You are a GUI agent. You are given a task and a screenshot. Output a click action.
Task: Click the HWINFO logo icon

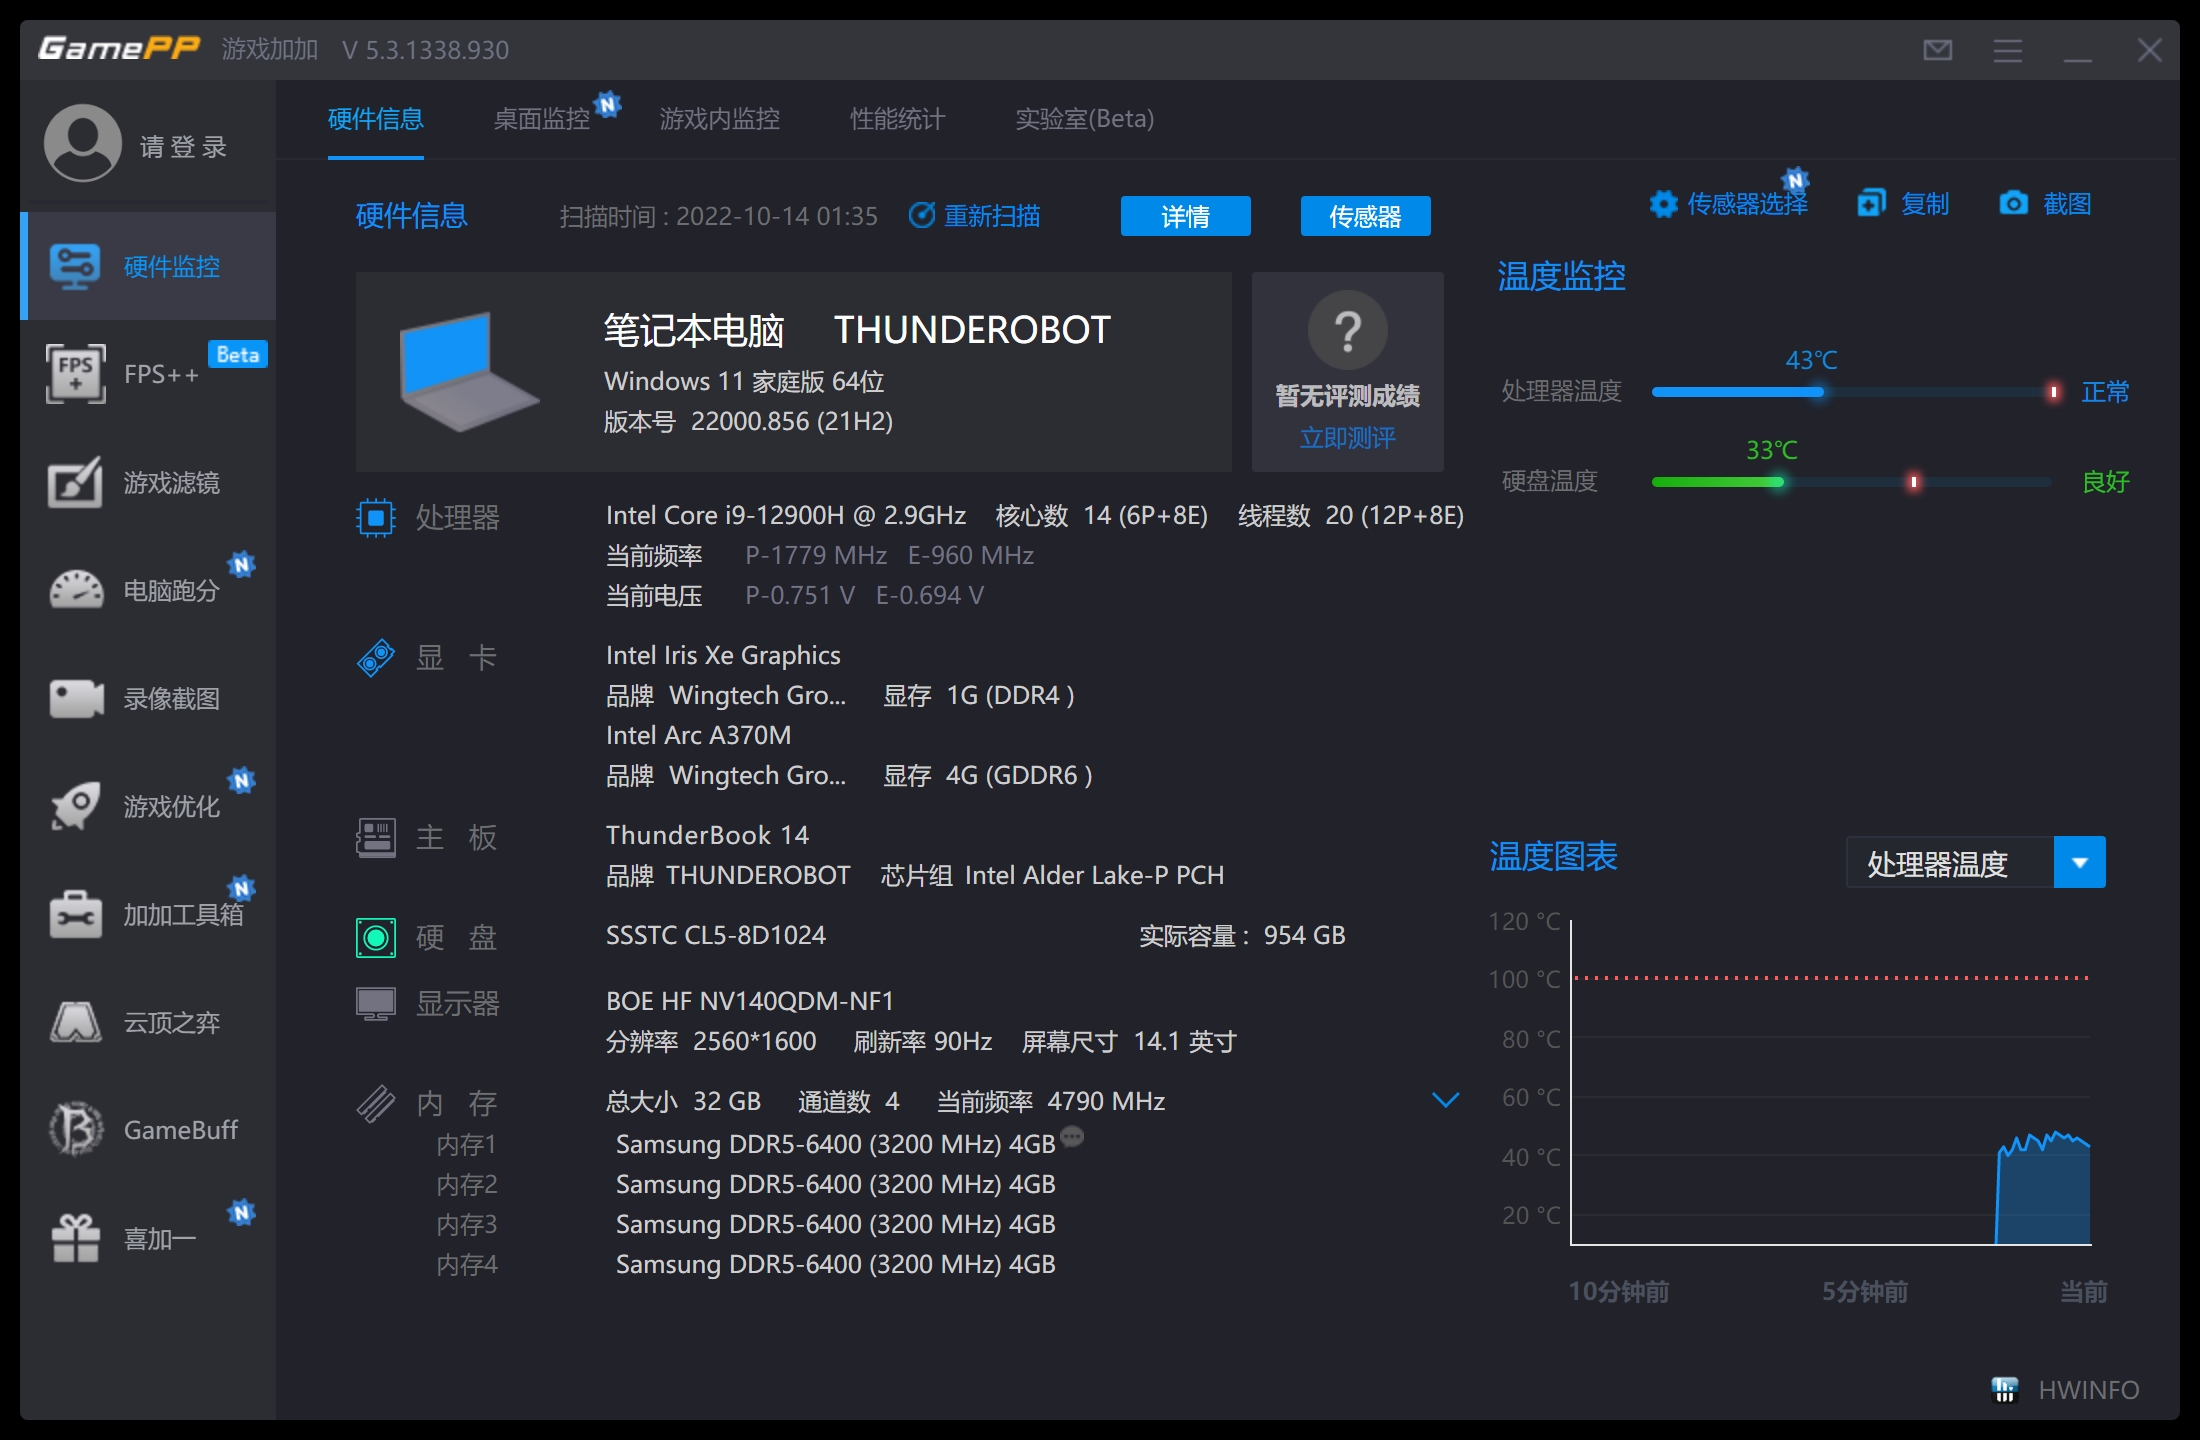click(x=2005, y=1390)
